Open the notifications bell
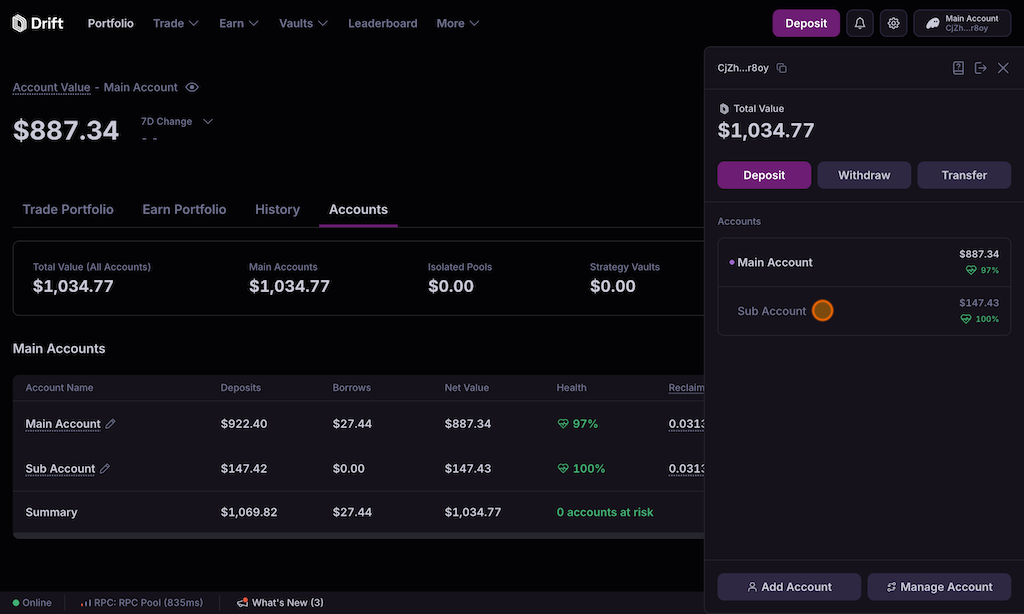This screenshot has width=1024, height=614. click(859, 23)
